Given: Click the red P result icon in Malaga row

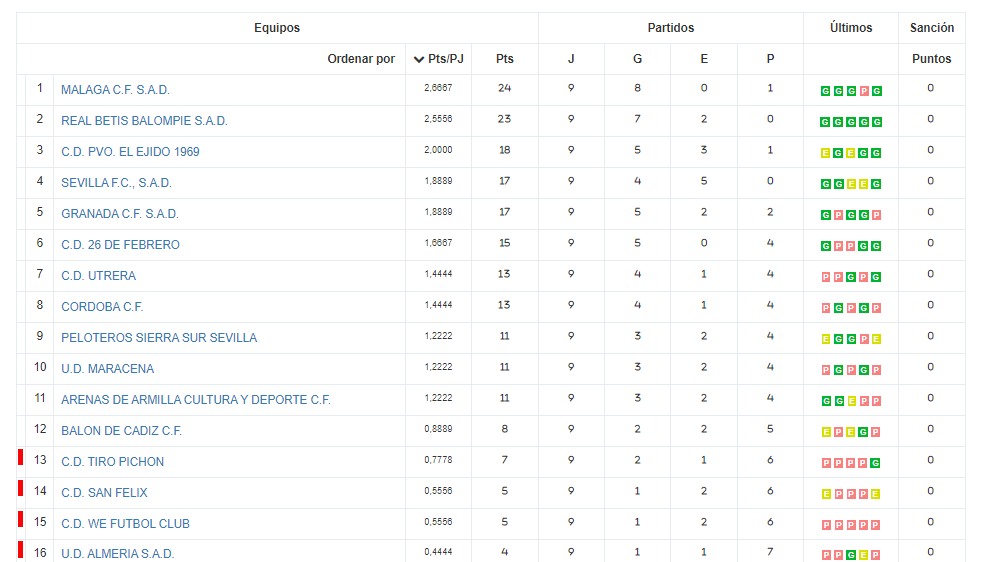Looking at the screenshot, I should click(864, 91).
